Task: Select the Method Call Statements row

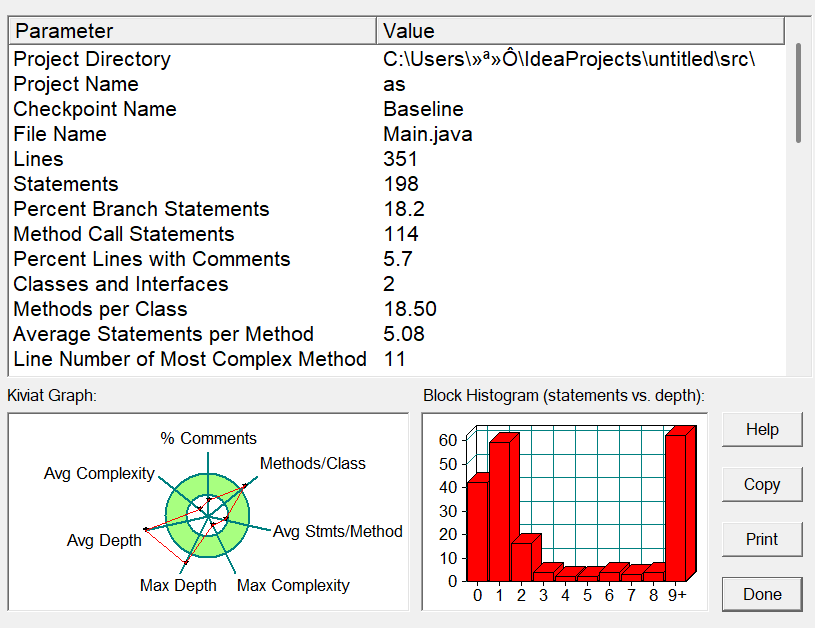Action: [x=397, y=234]
